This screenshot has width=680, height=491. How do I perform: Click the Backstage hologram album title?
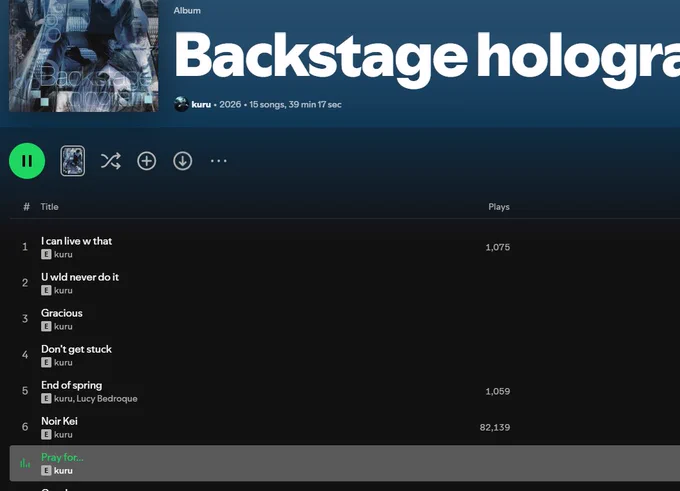(x=427, y=58)
